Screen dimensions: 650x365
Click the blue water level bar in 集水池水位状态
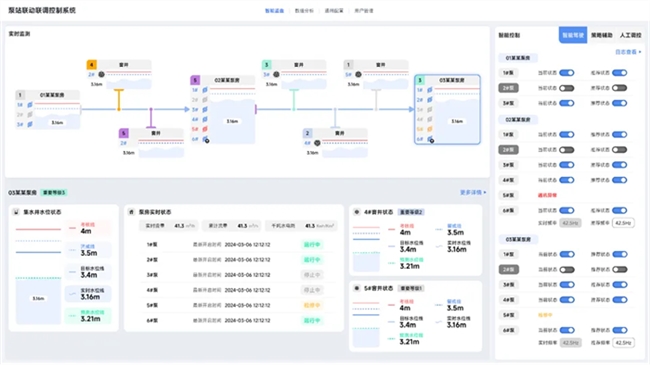click(x=39, y=301)
